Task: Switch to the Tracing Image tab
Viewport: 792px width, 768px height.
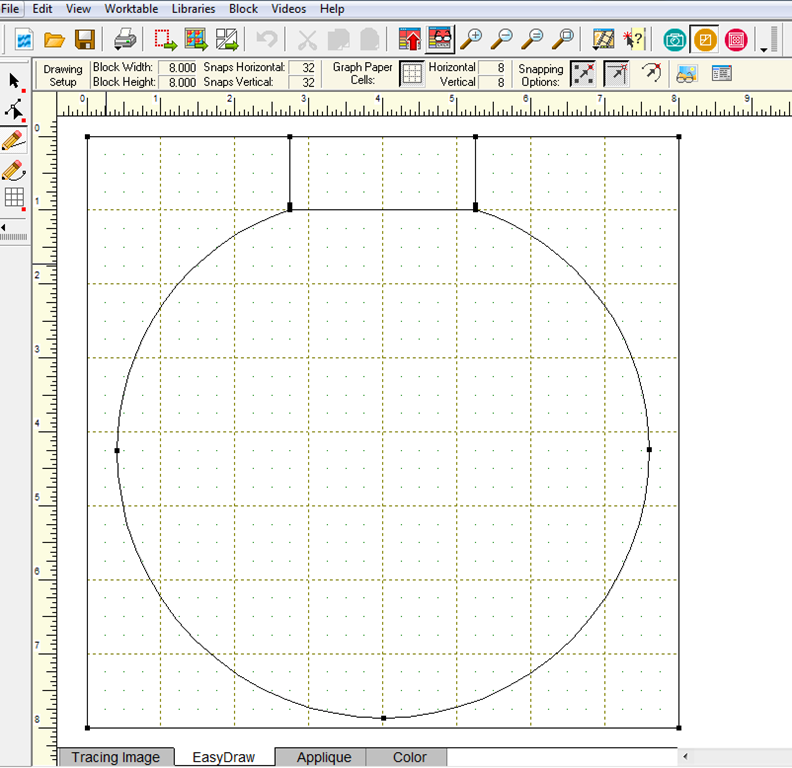Action: tap(116, 757)
